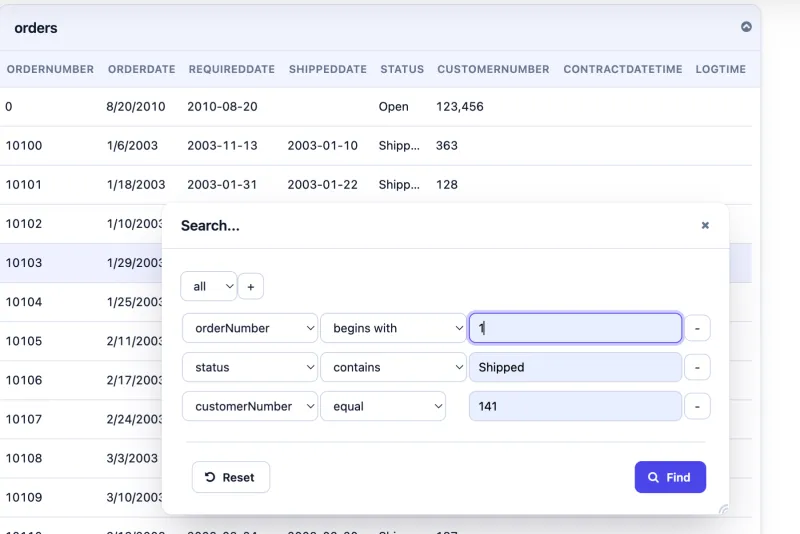Click required date 2003-01-31

(222, 185)
